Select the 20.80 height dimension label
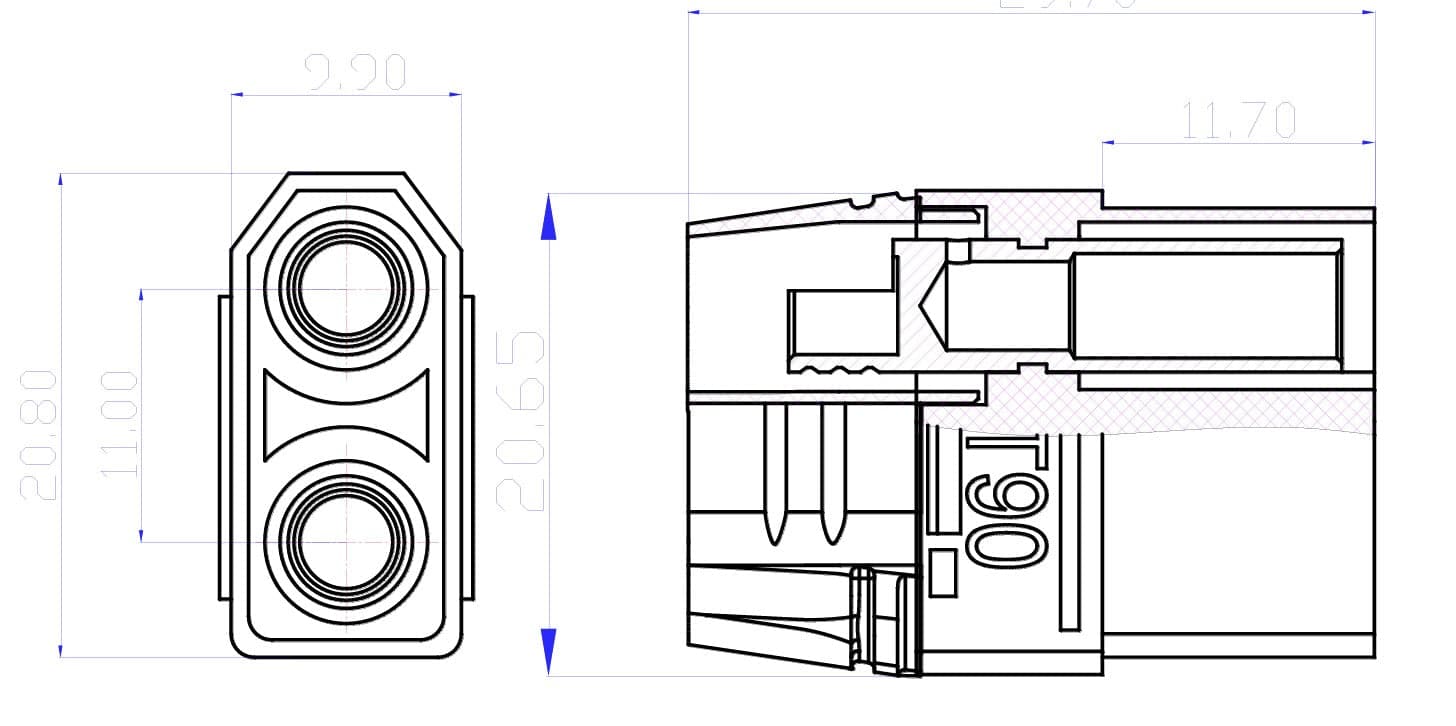The image size is (1456, 726). point(40,434)
